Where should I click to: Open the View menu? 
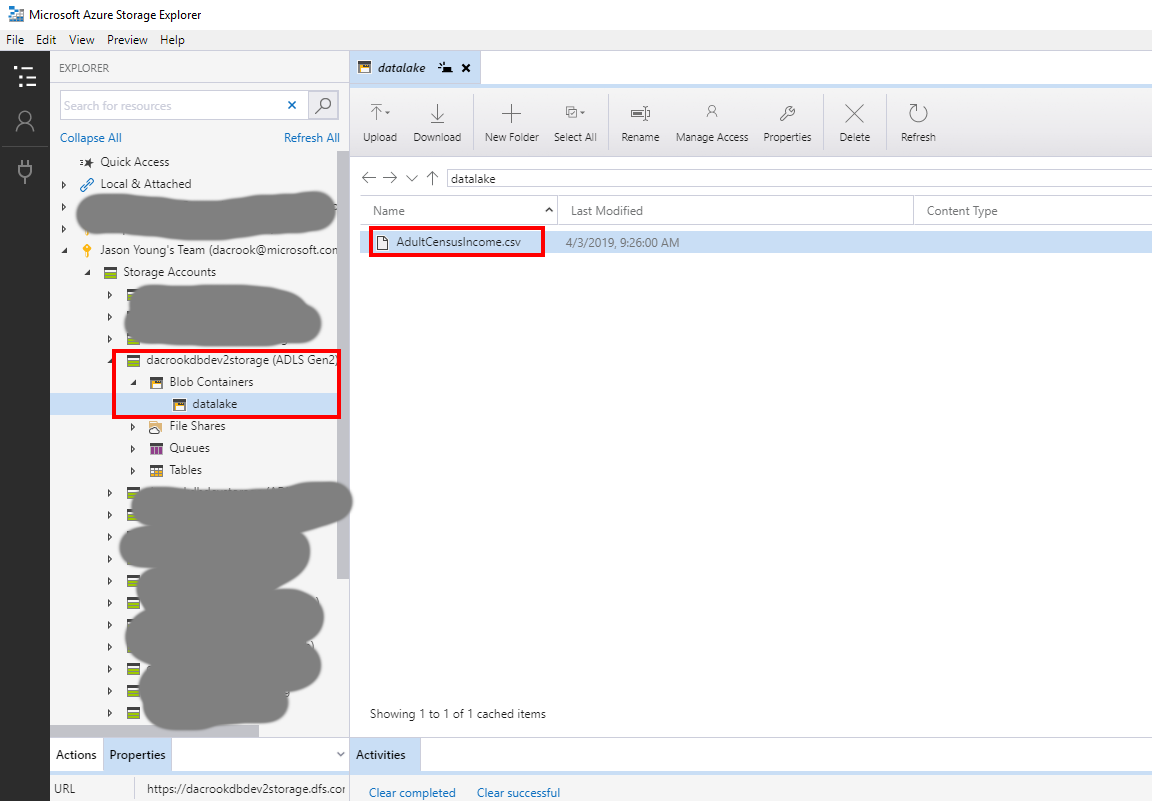pos(82,40)
